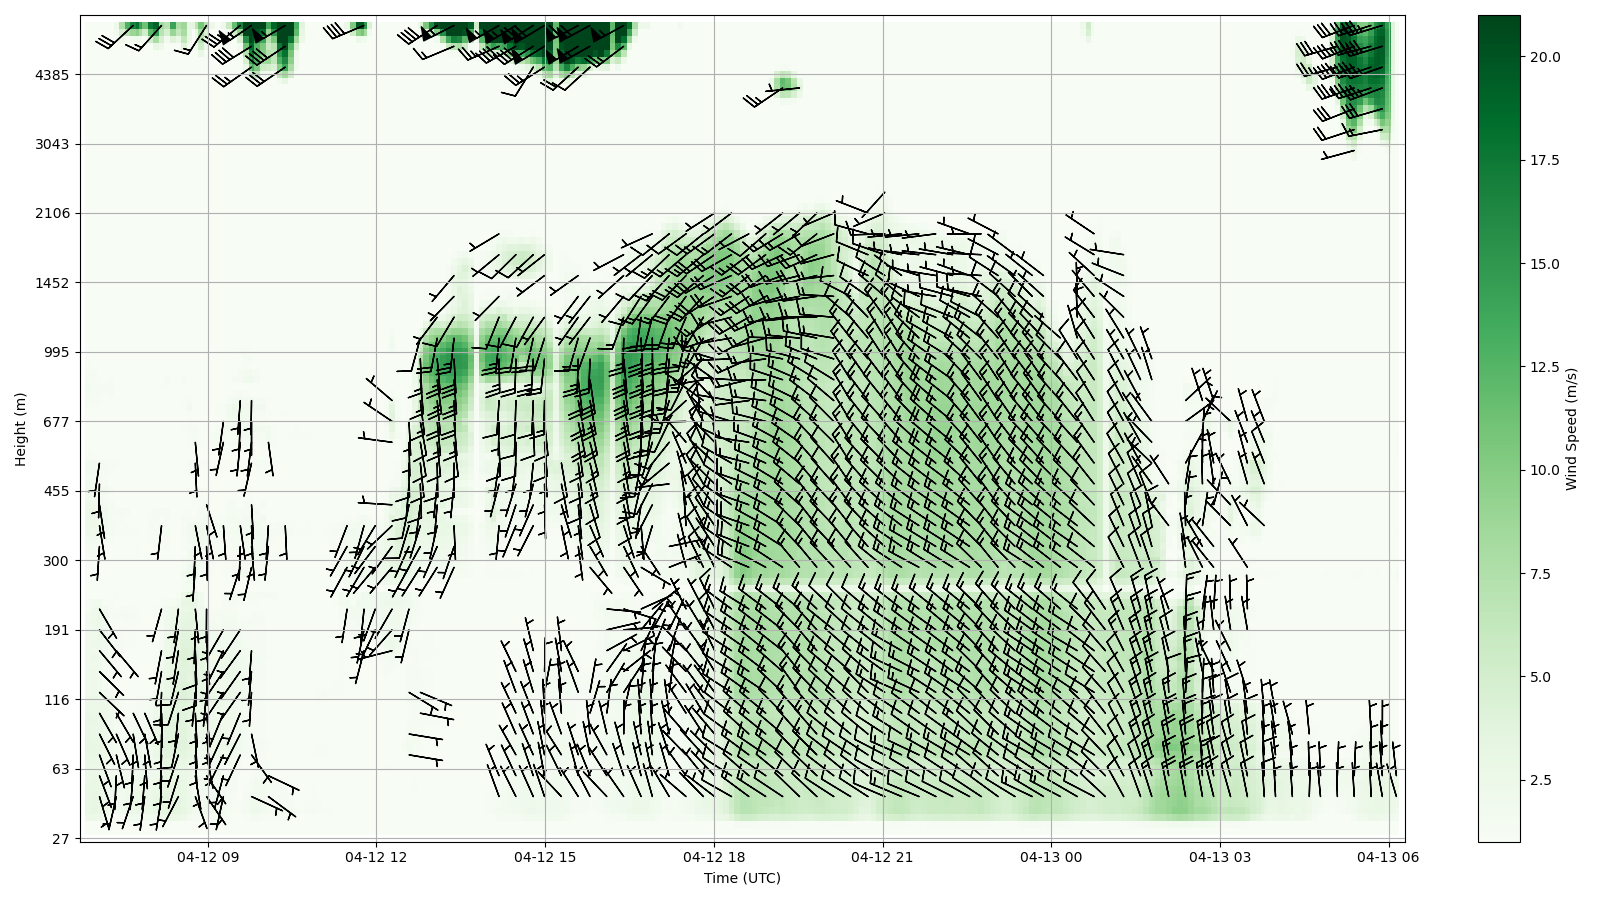The height and width of the screenshot is (900, 1600).
Task: Pick the 17.5 value on the colorbar
Action: [x=1544, y=160]
